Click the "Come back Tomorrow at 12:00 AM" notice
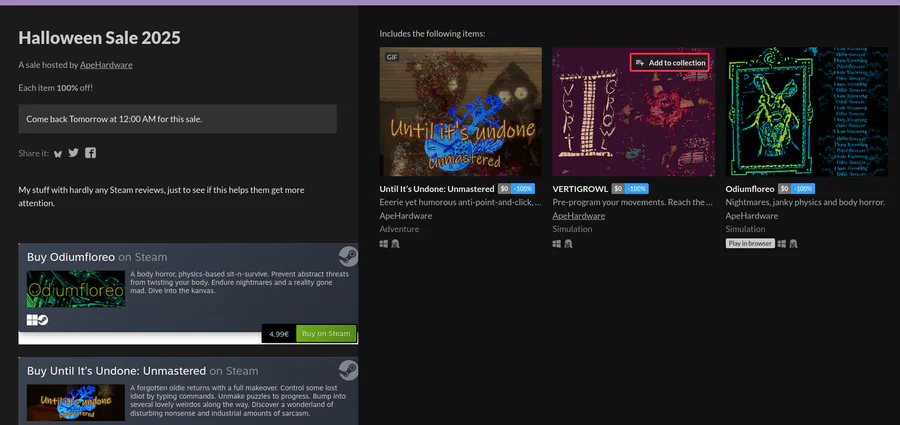Image resolution: width=900 pixels, height=425 pixels. [x=177, y=119]
